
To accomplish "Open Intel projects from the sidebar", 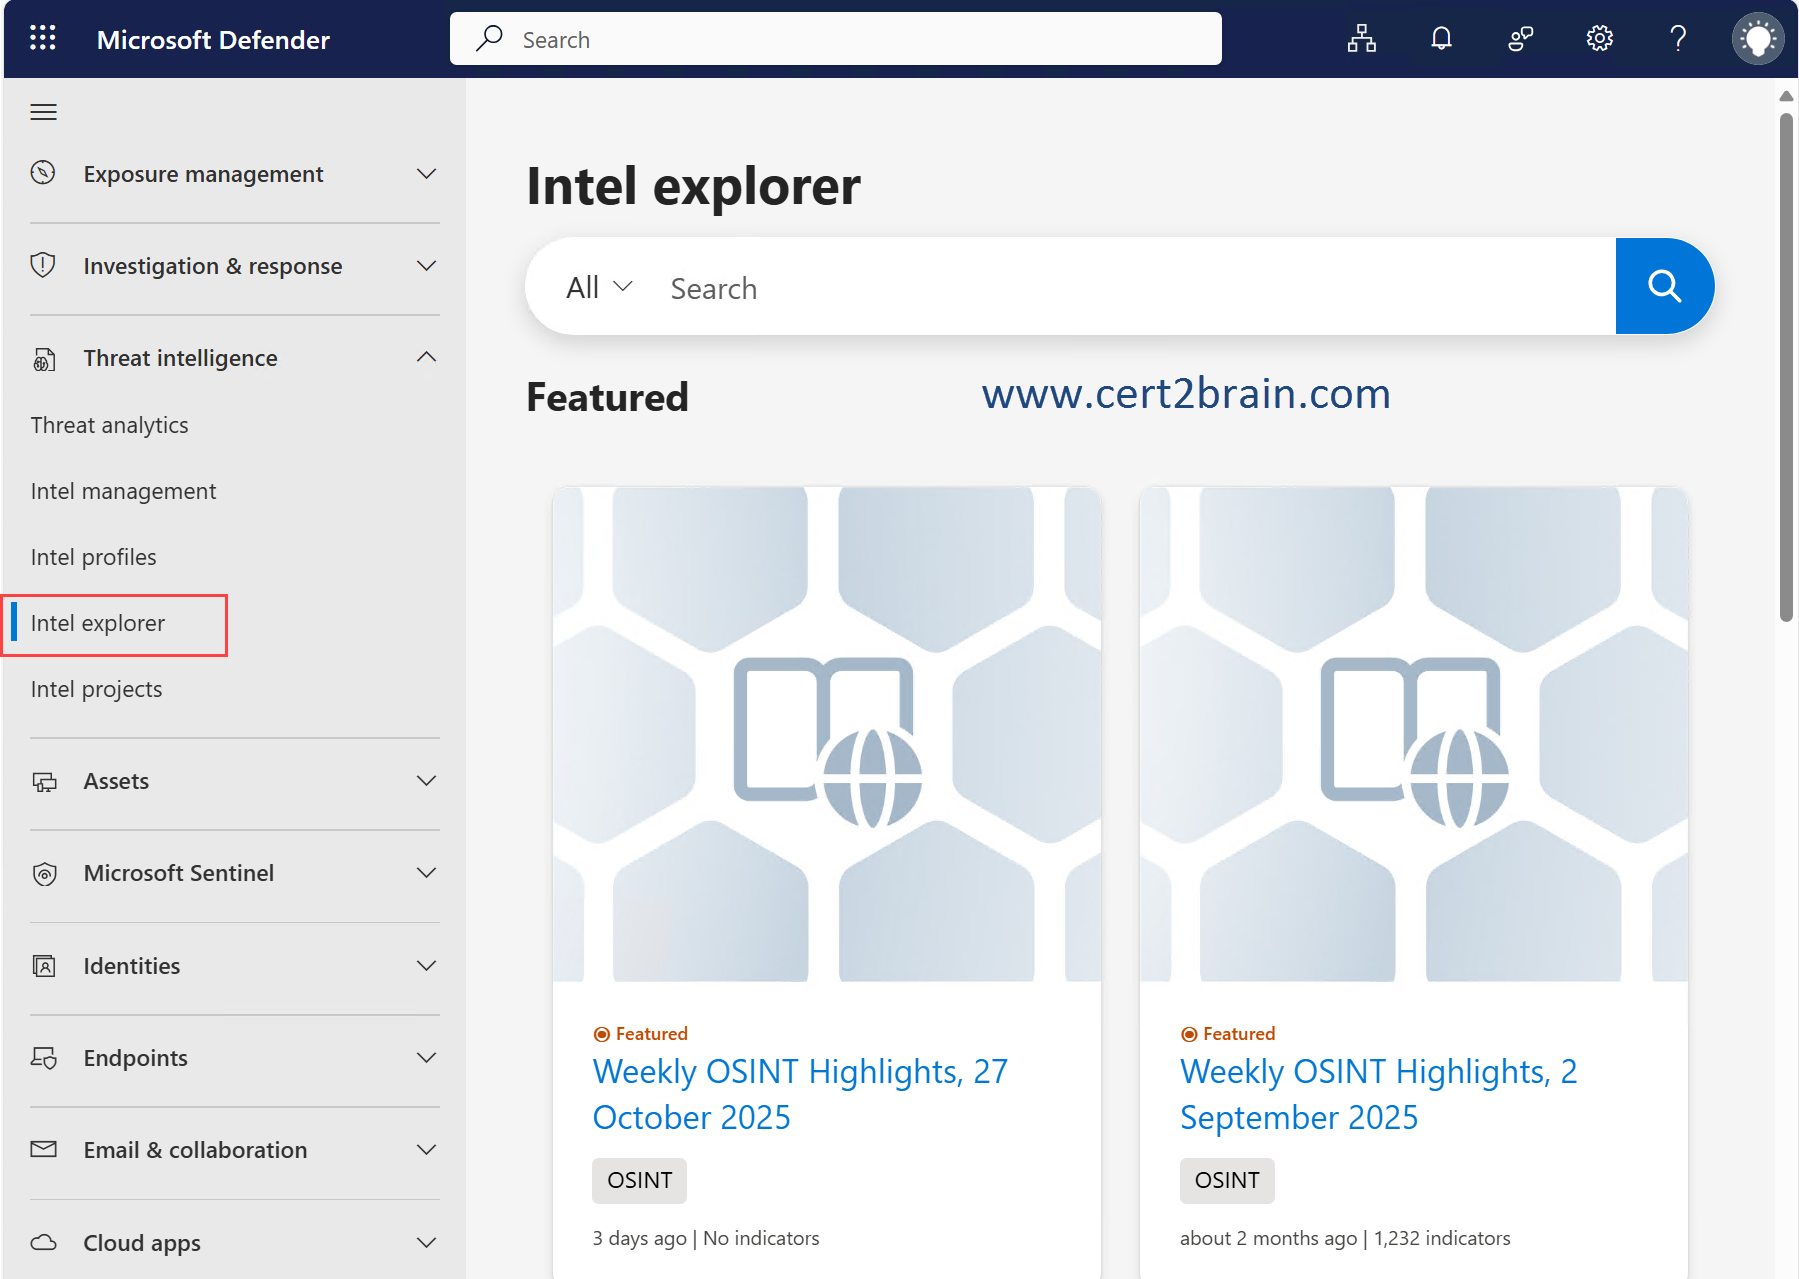I will point(96,689).
